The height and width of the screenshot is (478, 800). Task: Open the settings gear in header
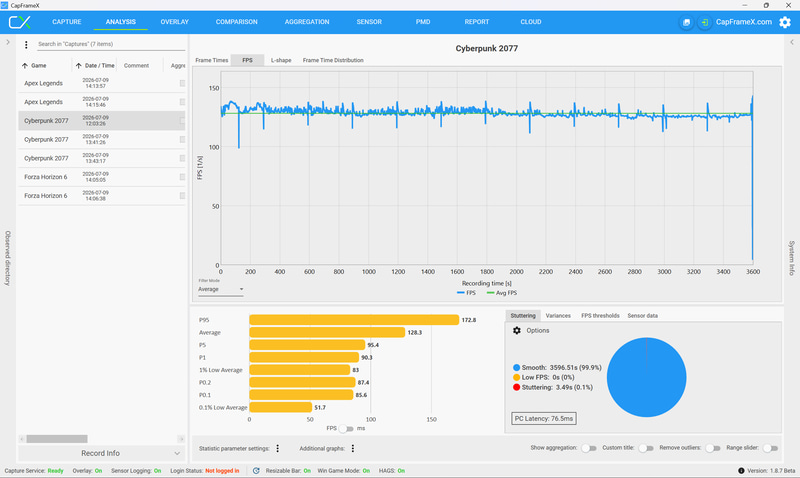tap(785, 22)
